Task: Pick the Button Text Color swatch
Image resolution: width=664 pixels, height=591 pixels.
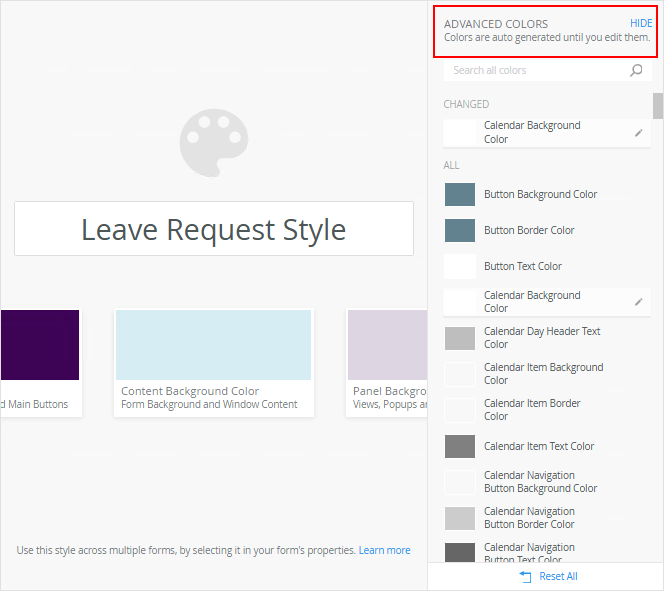Action: (x=460, y=267)
